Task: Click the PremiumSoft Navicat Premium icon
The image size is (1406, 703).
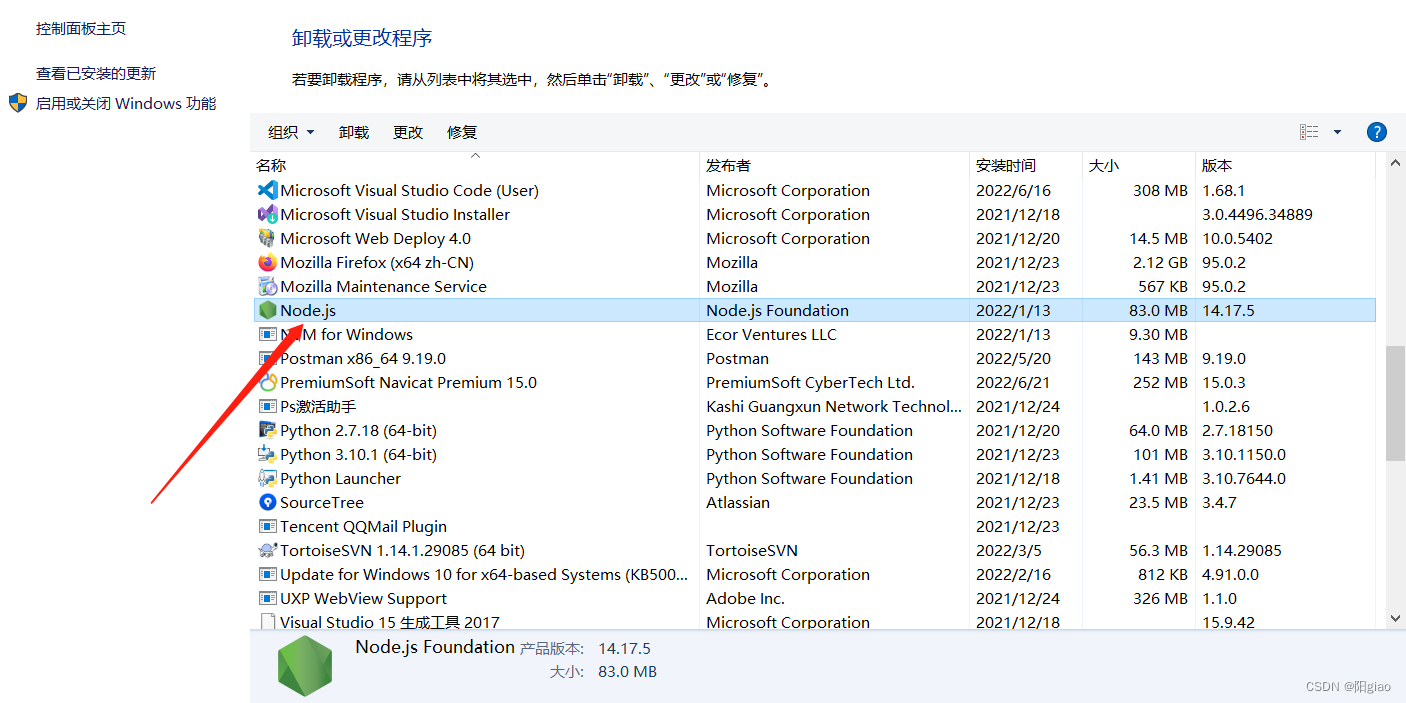Action: click(267, 382)
